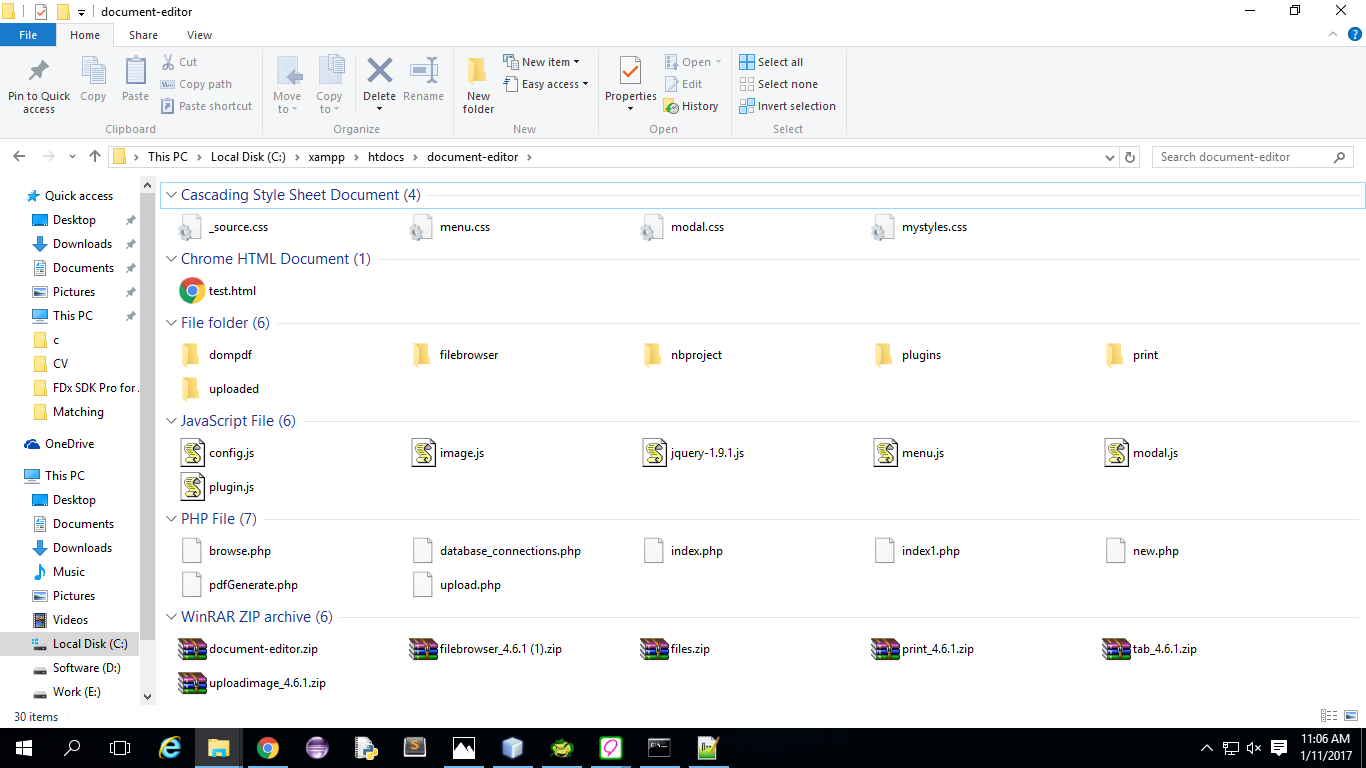The image size is (1366, 768).
Task: Select the jquery-1.9.1.js file
Action: [693, 453]
